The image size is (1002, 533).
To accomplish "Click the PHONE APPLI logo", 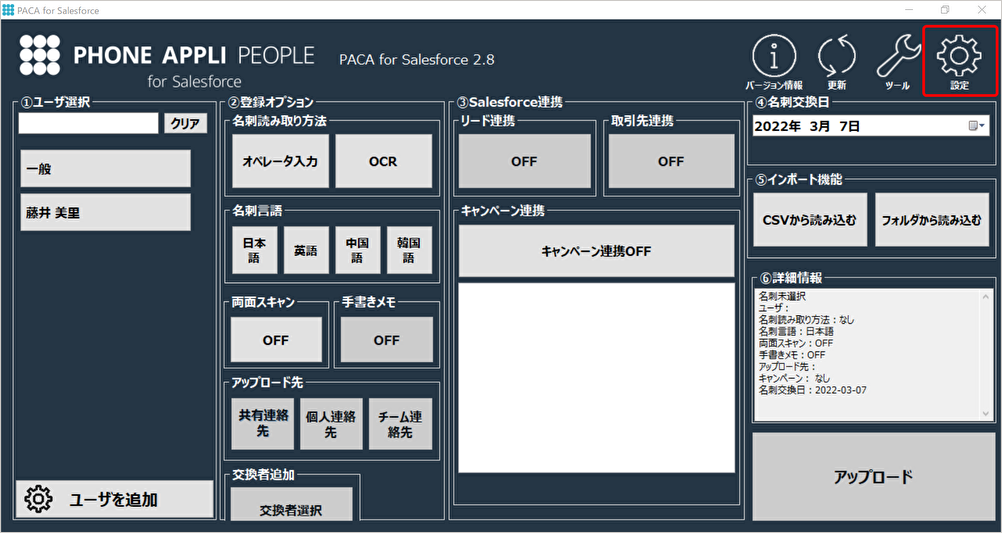I will (40, 55).
